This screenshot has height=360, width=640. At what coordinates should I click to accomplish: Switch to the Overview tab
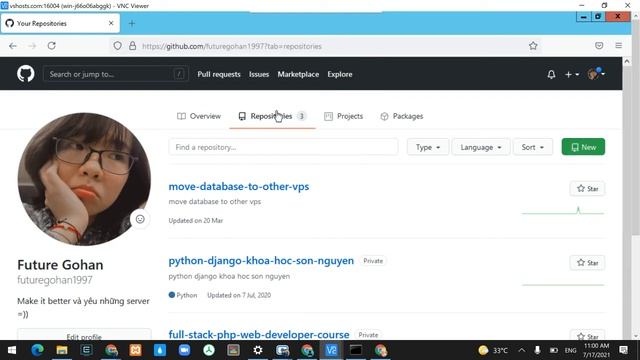pyautogui.click(x=199, y=116)
